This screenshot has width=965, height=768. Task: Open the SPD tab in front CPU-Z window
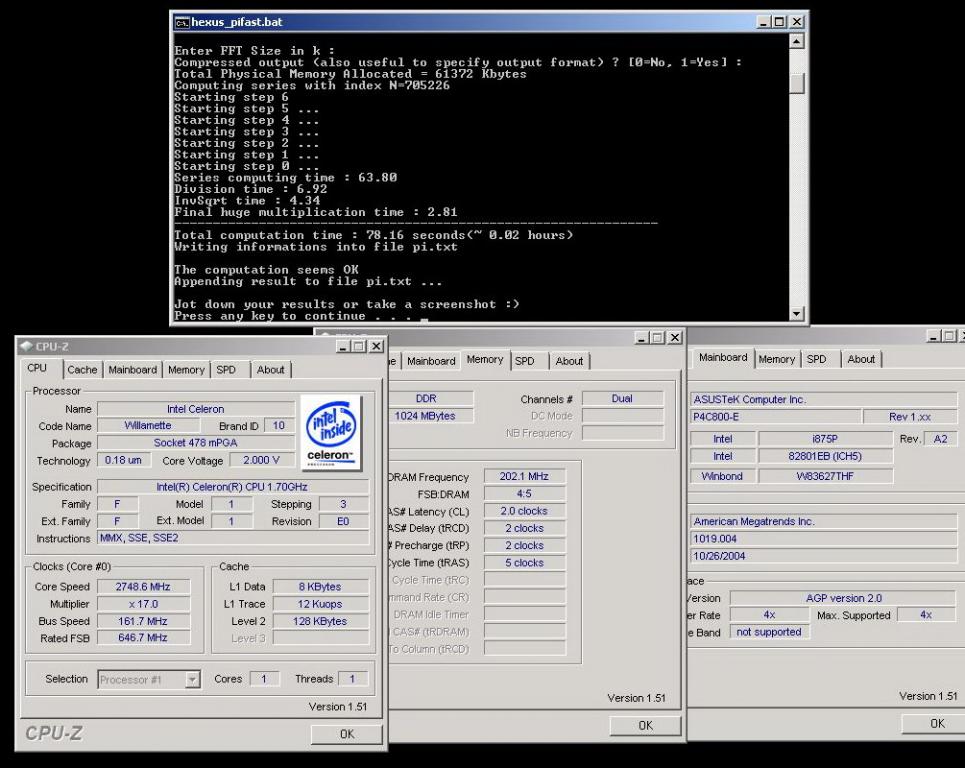(226, 370)
